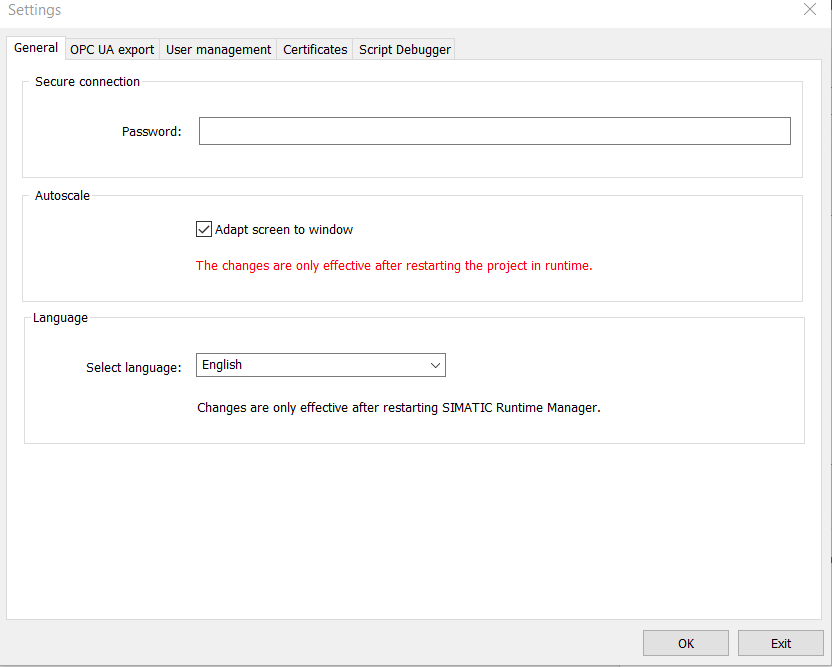Focus the Password input field
This screenshot has height=667, width=832.
tap(494, 131)
